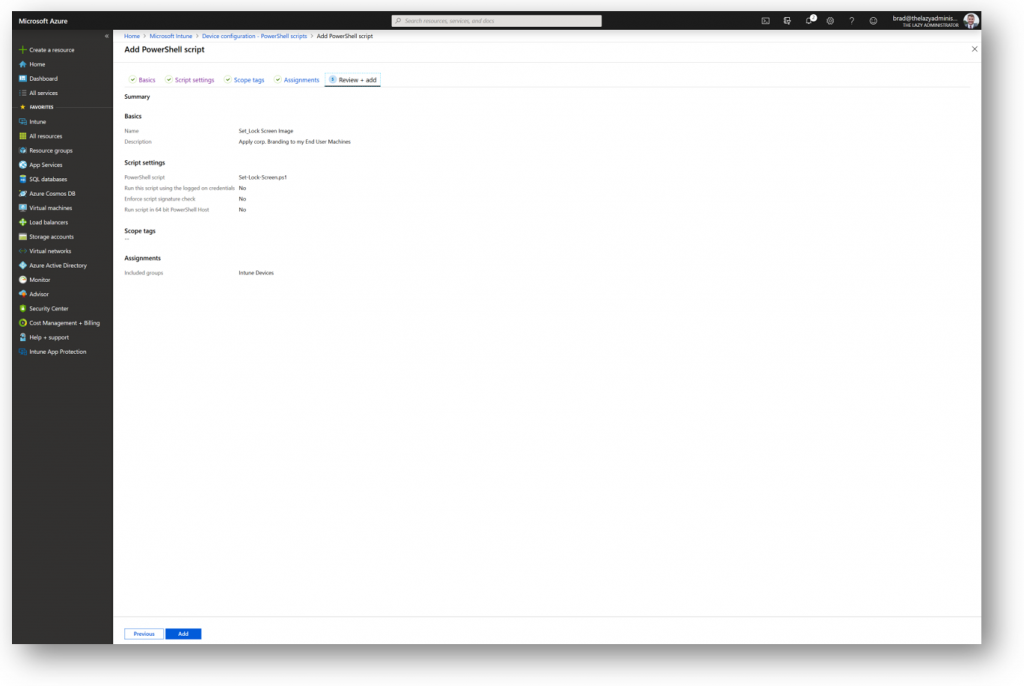Open the user account avatar

click(971, 21)
